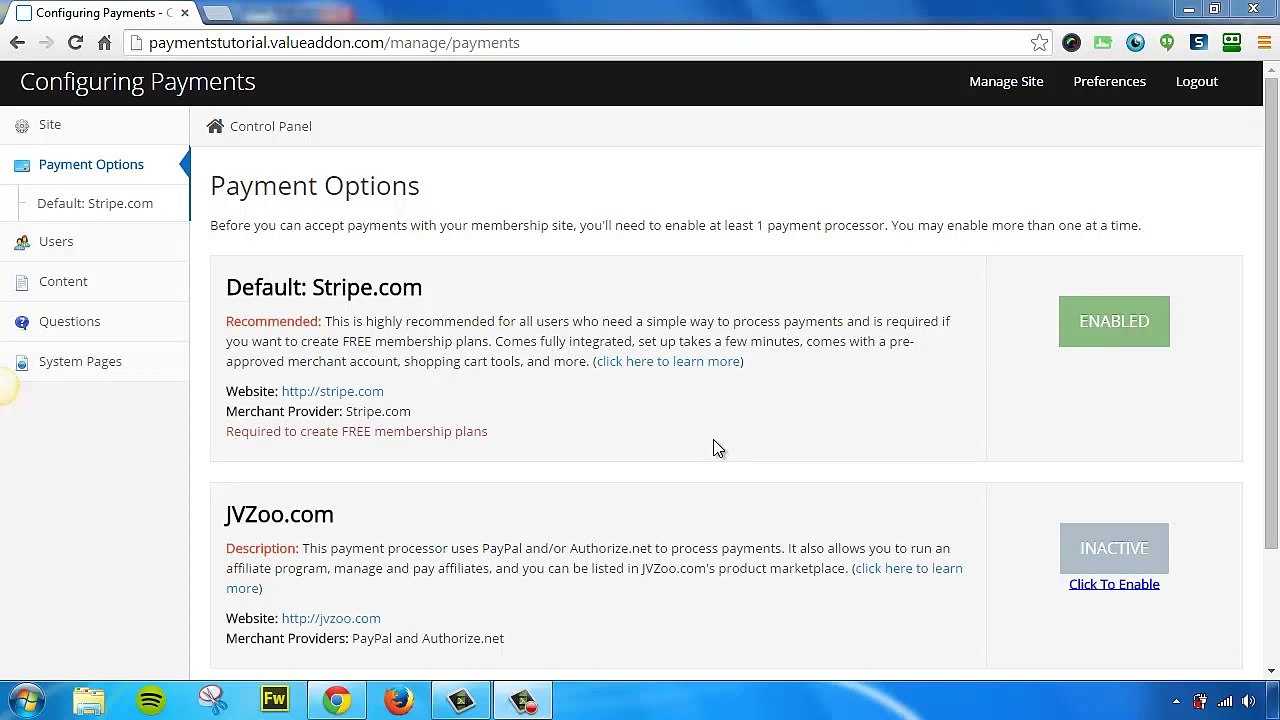Open System Pages sidebar section
Screen dimensions: 1280x720
point(80,361)
